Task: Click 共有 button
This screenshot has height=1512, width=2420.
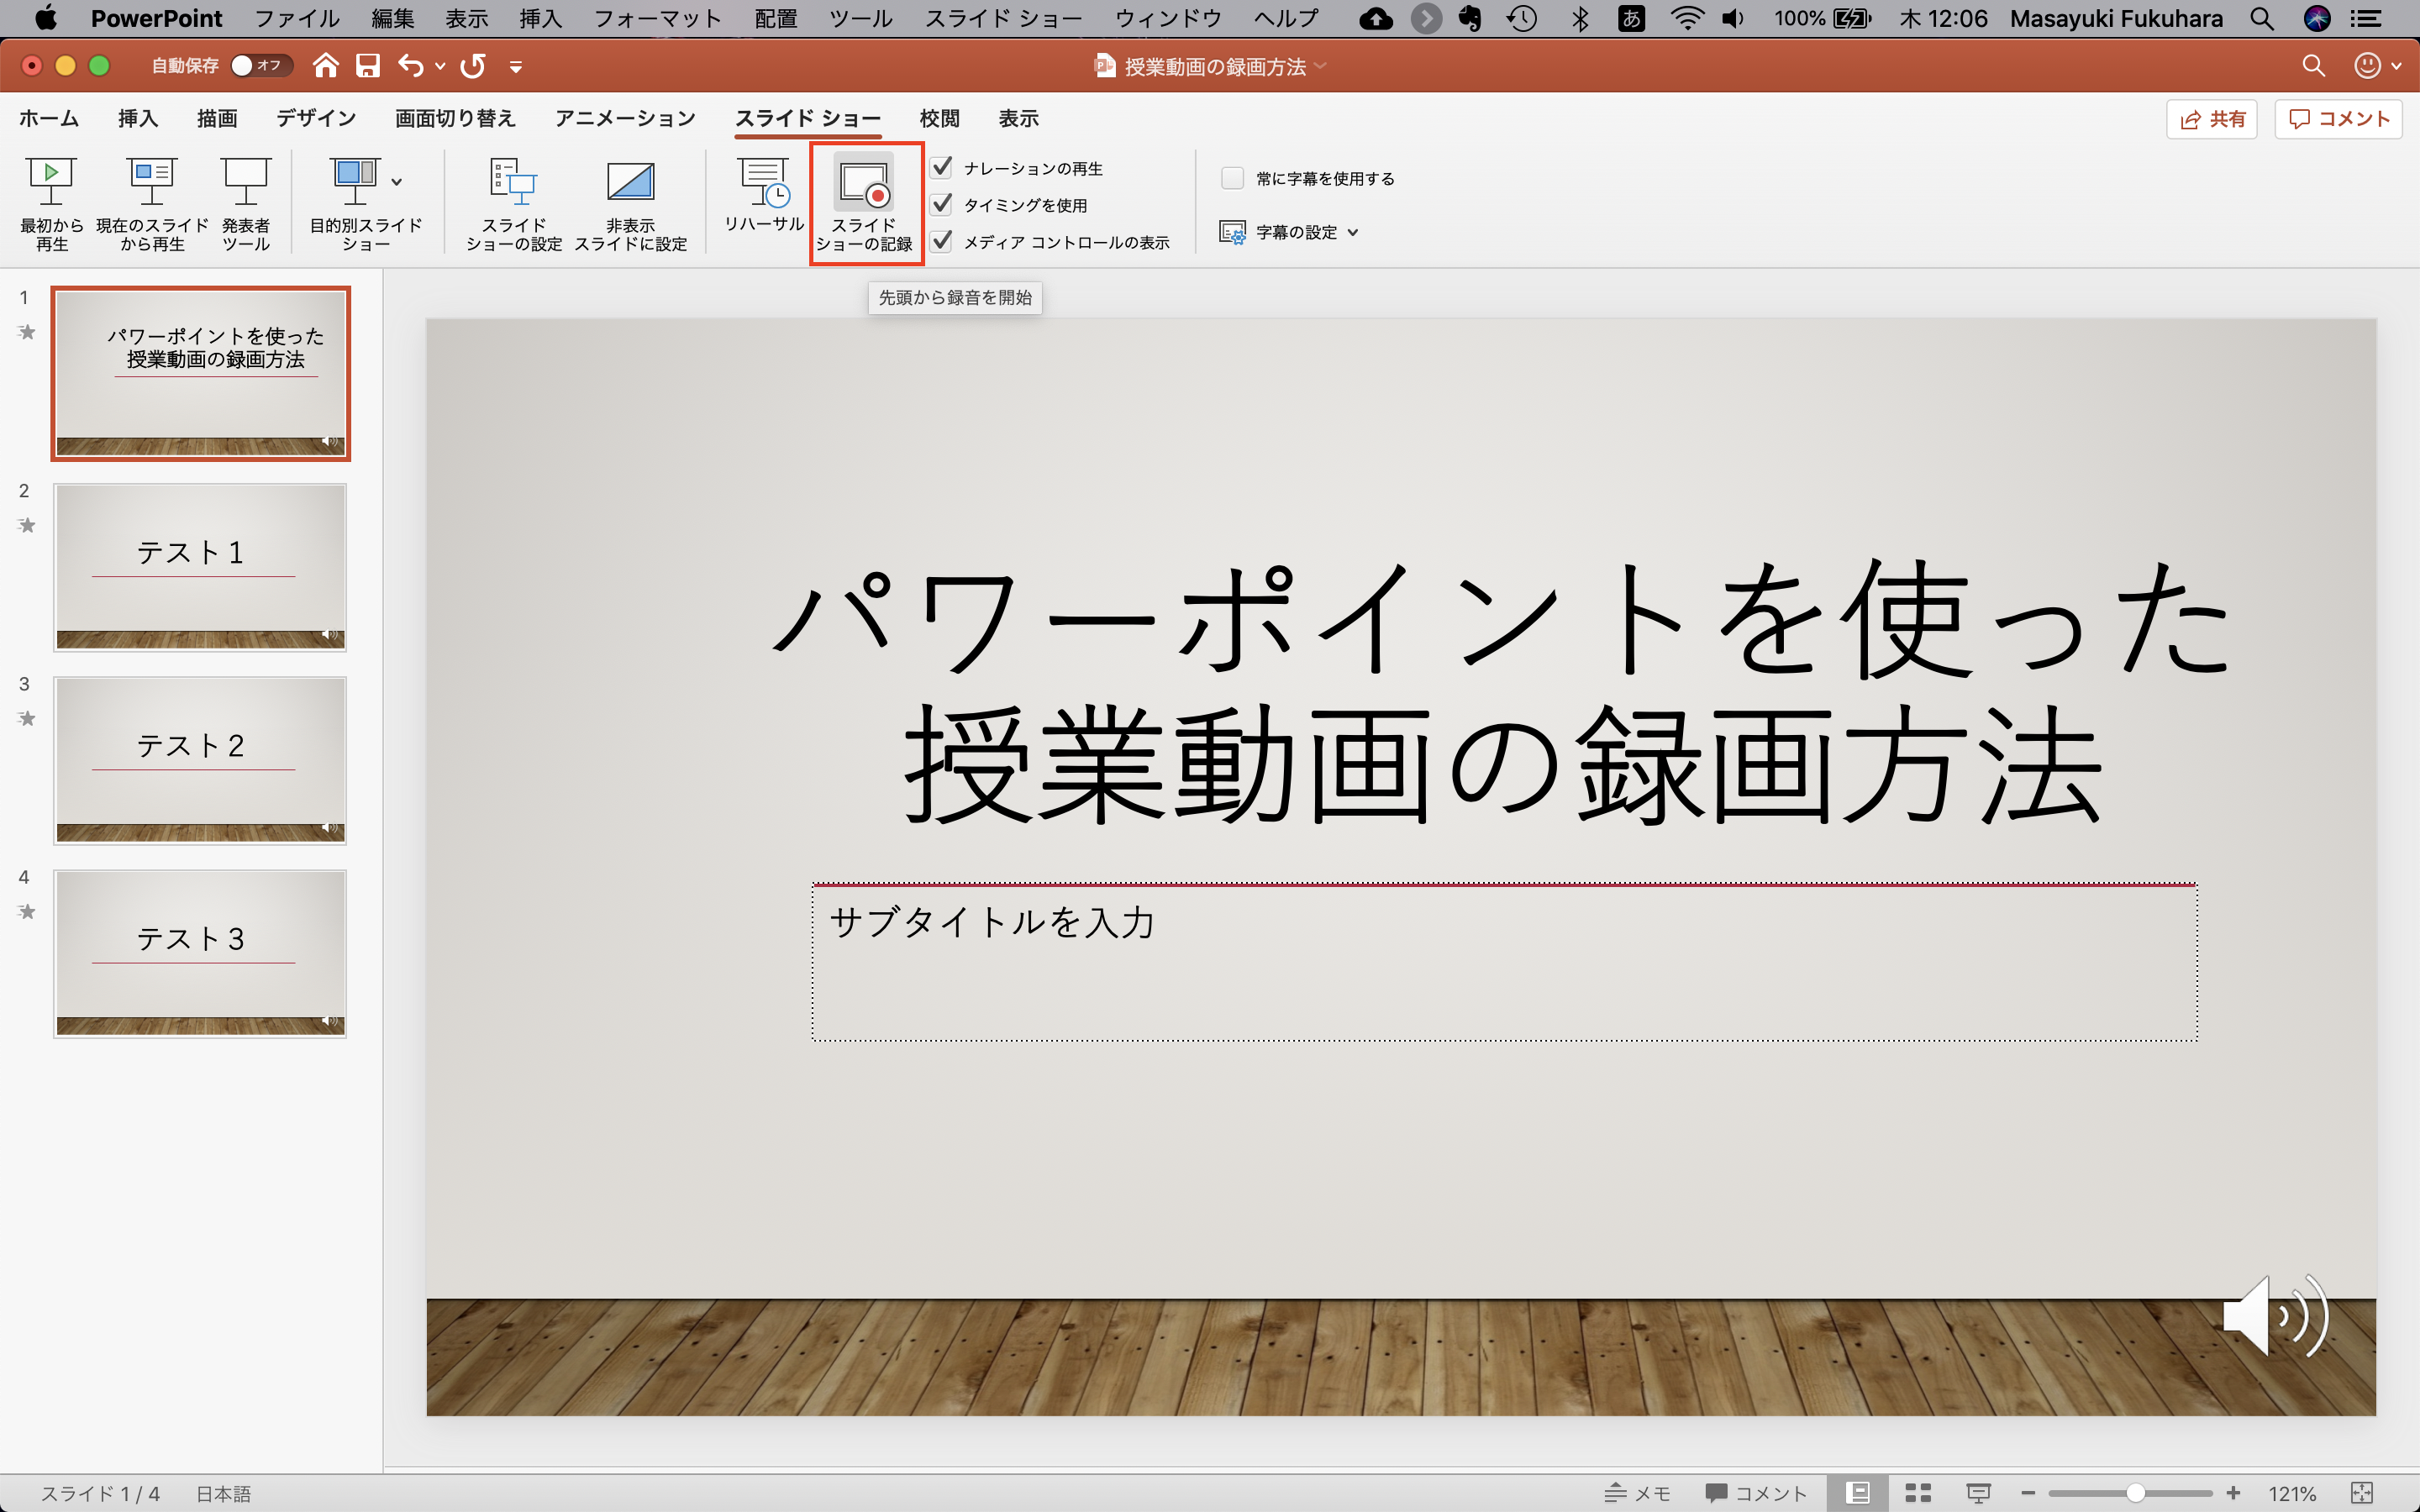Action: click(x=2216, y=118)
